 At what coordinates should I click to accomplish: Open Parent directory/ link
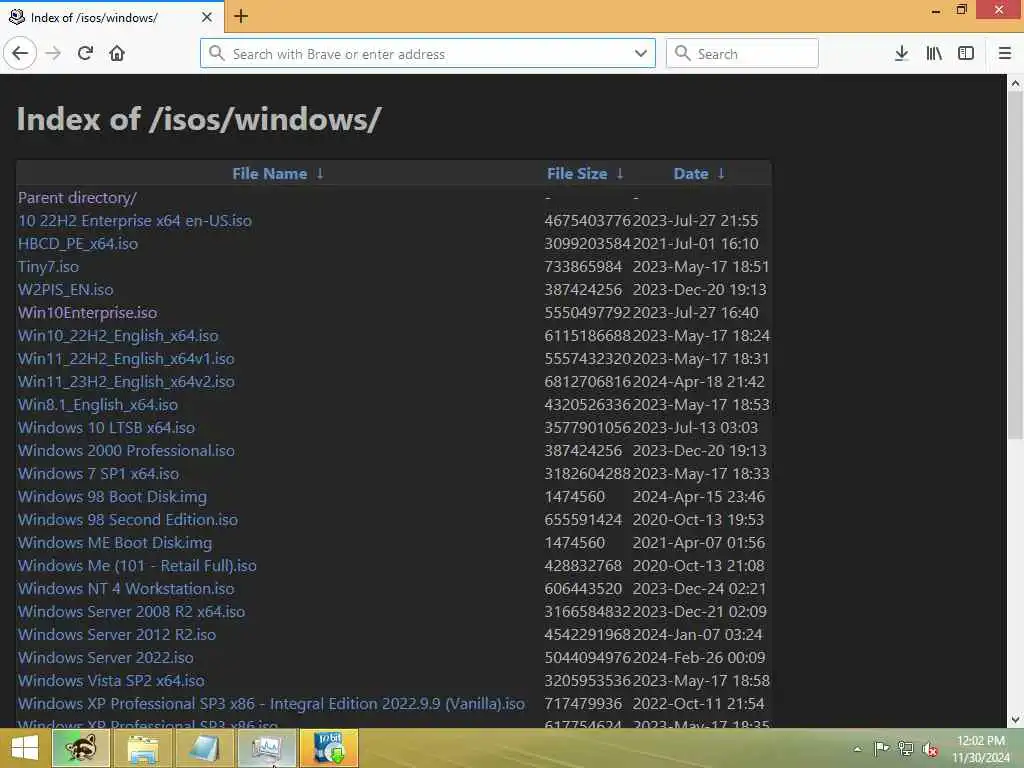(x=77, y=198)
